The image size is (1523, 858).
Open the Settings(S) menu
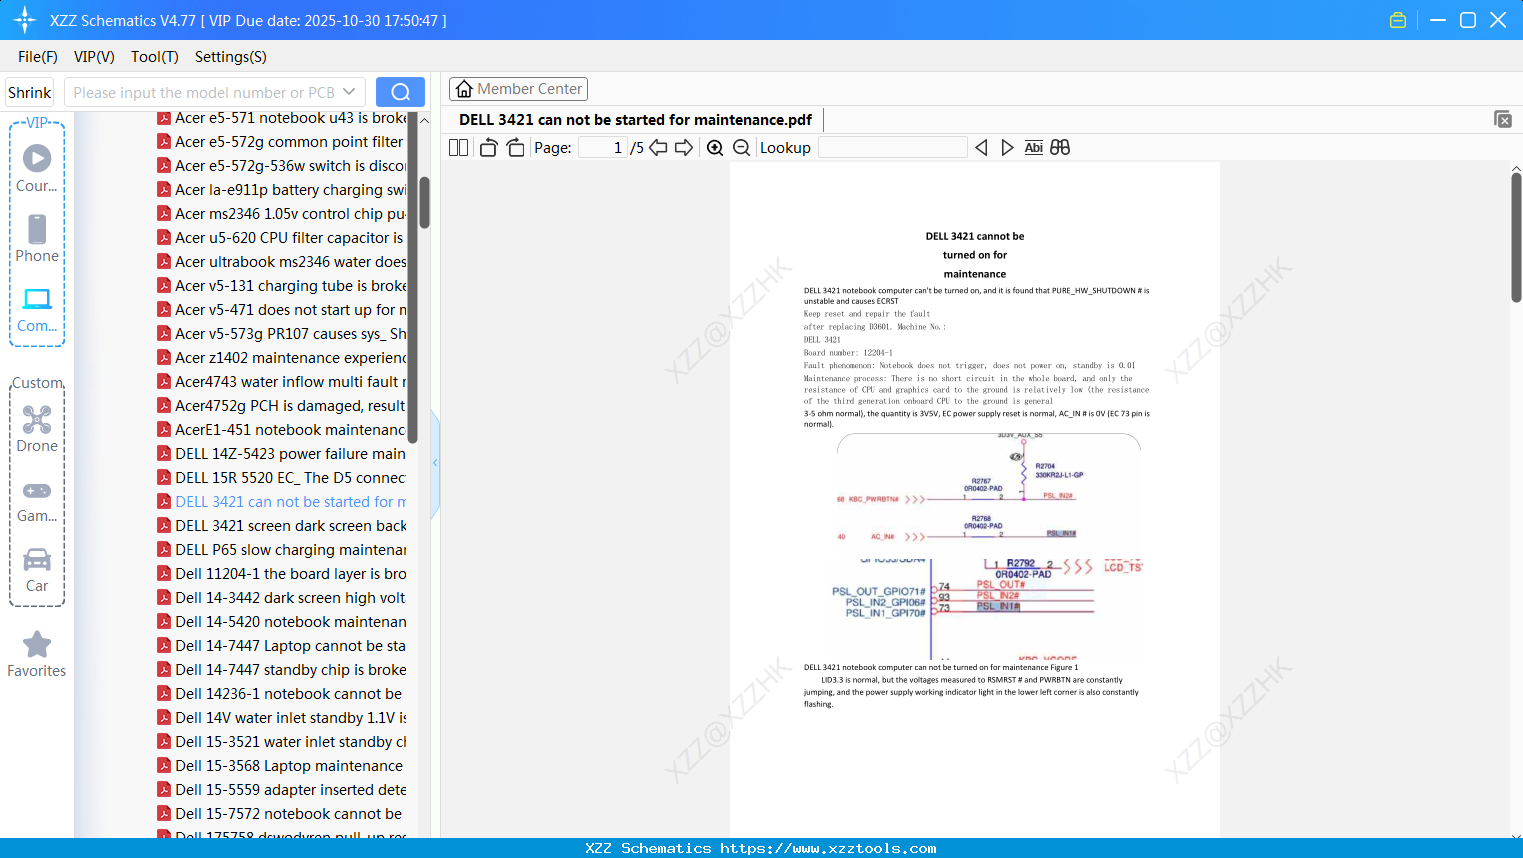coord(231,57)
